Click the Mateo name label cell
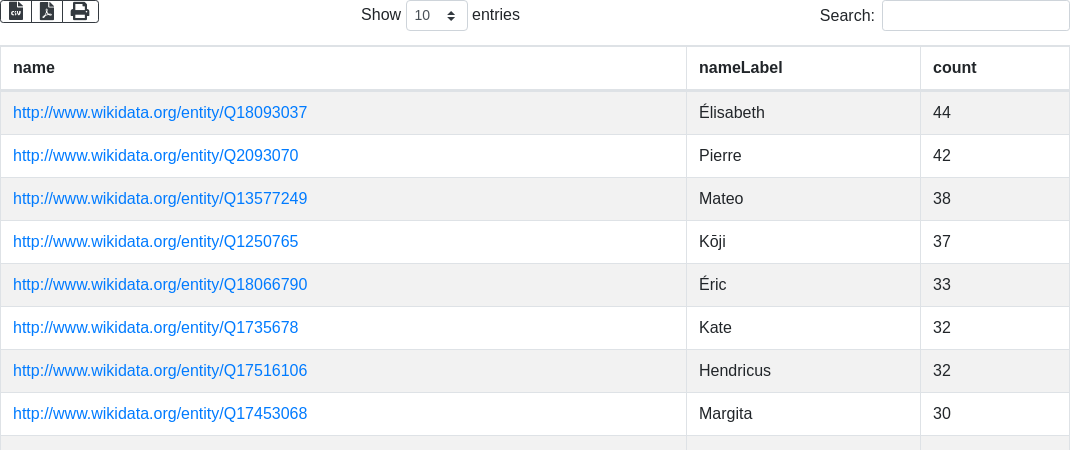Viewport: 1070px width, 450px height. 721,199
